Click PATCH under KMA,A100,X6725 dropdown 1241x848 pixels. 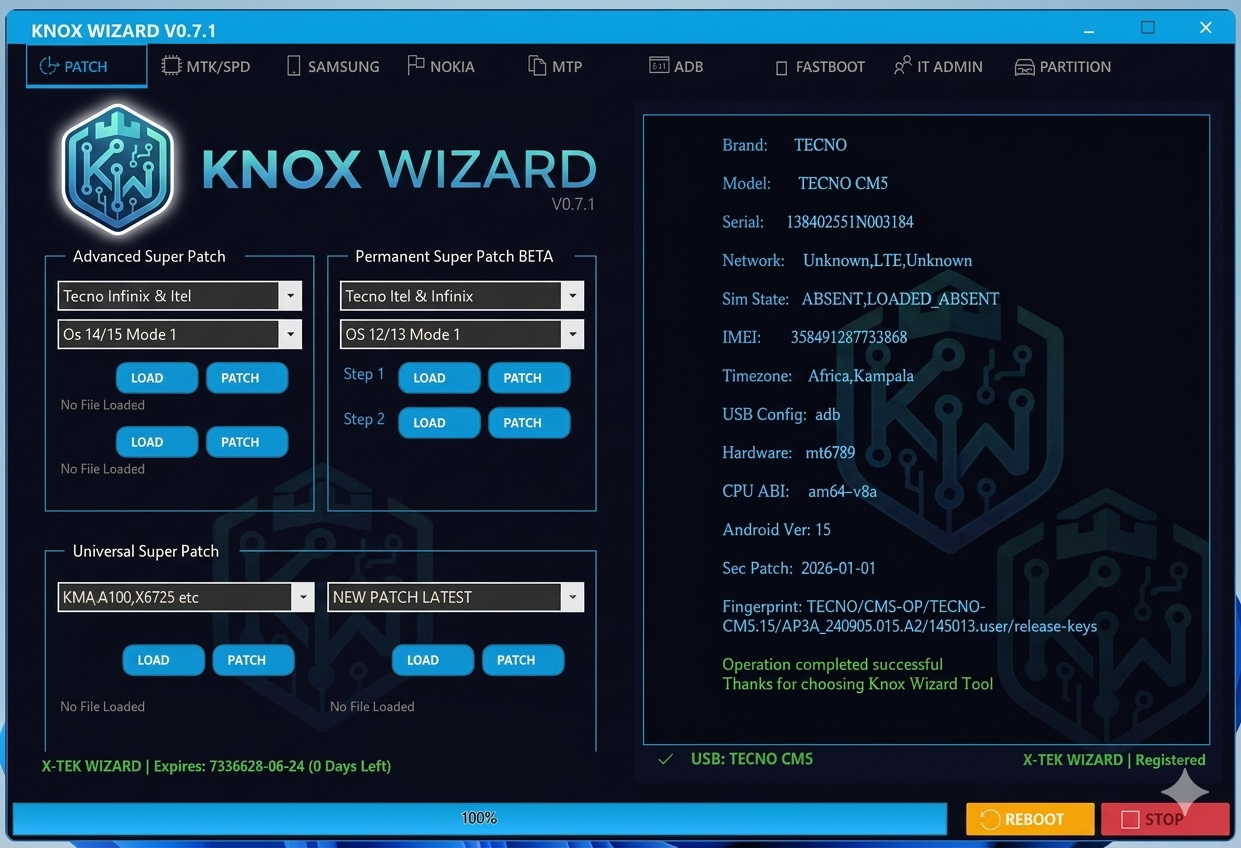(x=253, y=660)
